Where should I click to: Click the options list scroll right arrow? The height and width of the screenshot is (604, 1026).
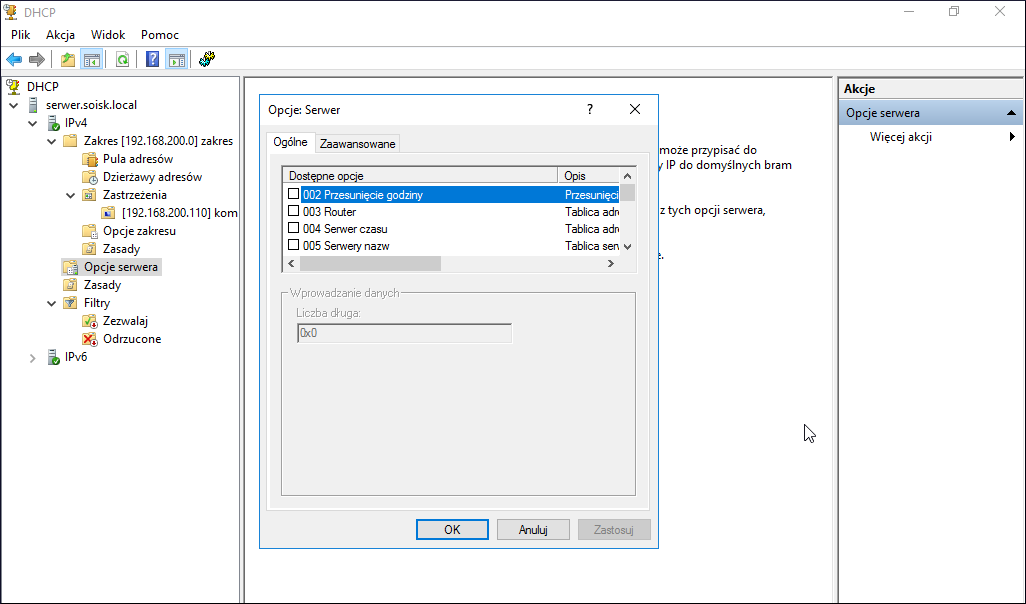tap(610, 263)
